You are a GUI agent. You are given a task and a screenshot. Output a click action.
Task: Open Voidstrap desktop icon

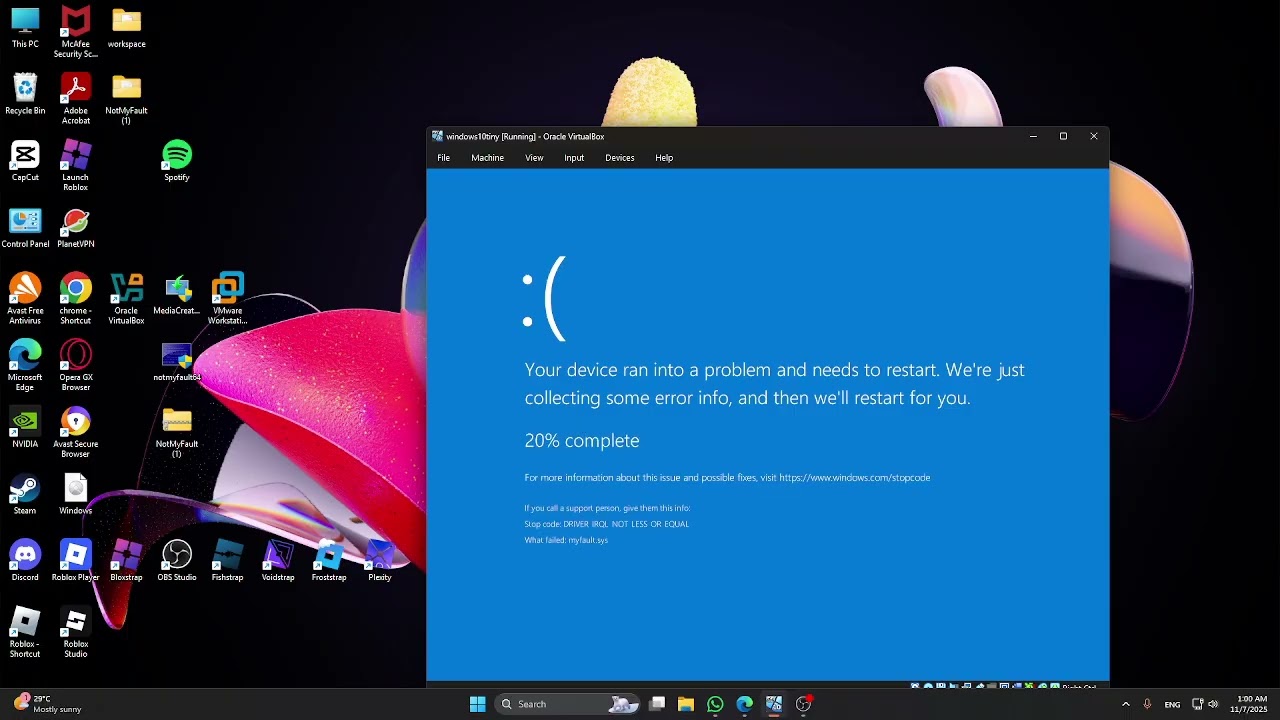278,561
